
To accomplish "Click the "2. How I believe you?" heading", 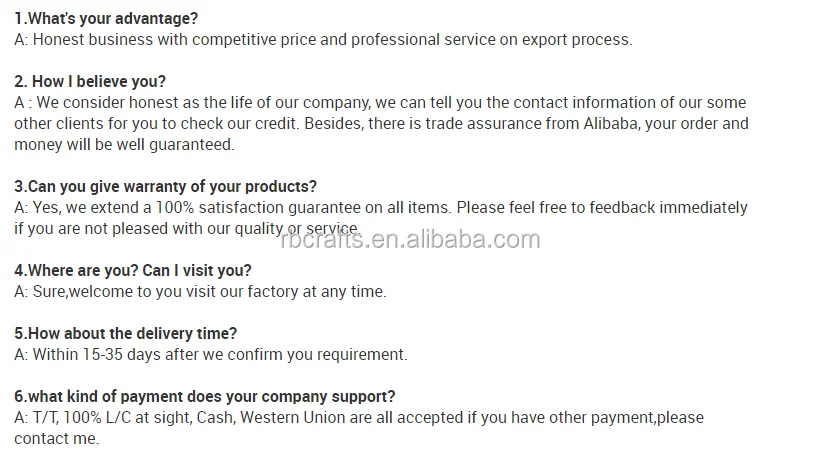I will click(x=90, y=81).
